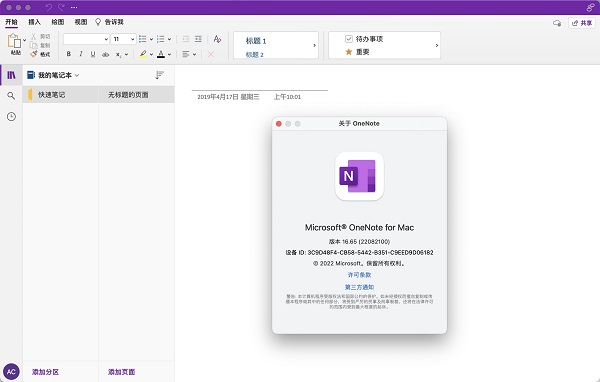Insert a bulleted list
The height and width of the screenshot is (382, 600).
click(x=143, y=39)
